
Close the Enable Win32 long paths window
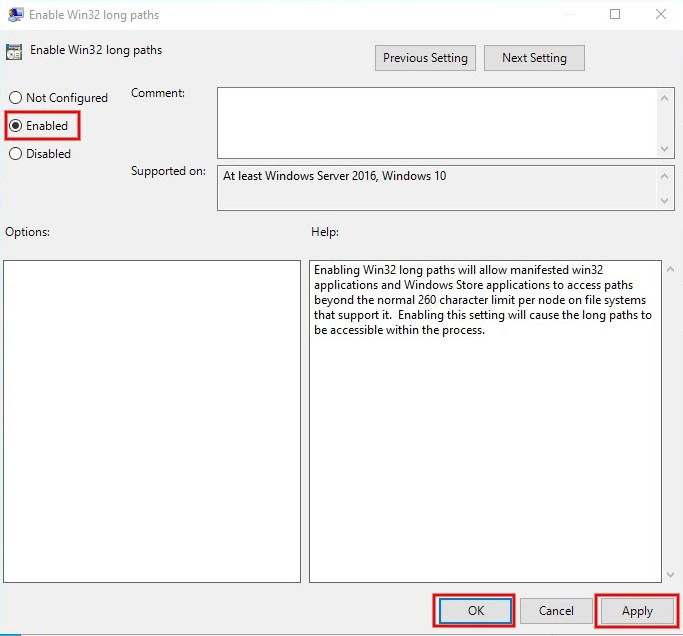point(660,14)
